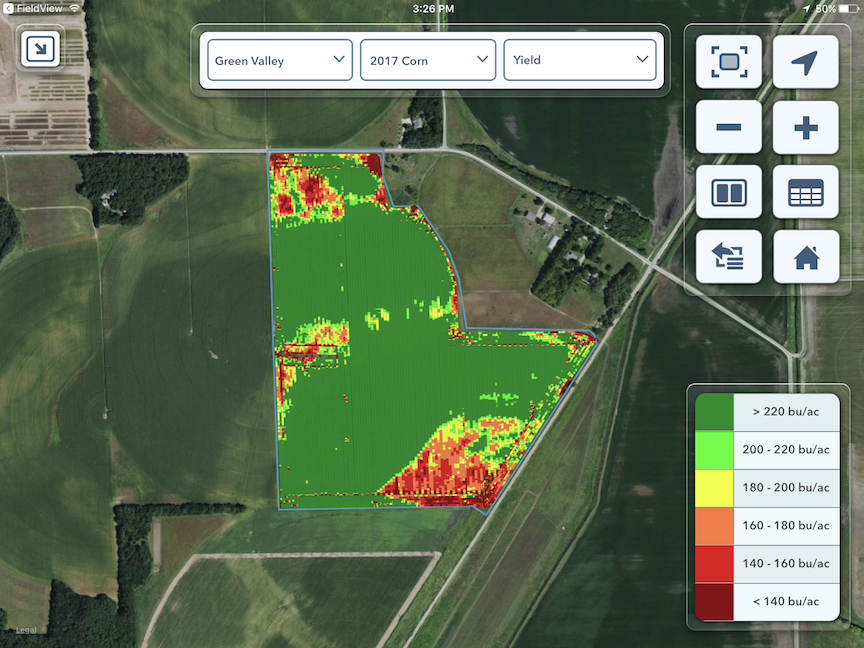The image size is (864, 648).
Task: Tap the '200 - 220 bu/ac' legend label
Action: (786, 450)
